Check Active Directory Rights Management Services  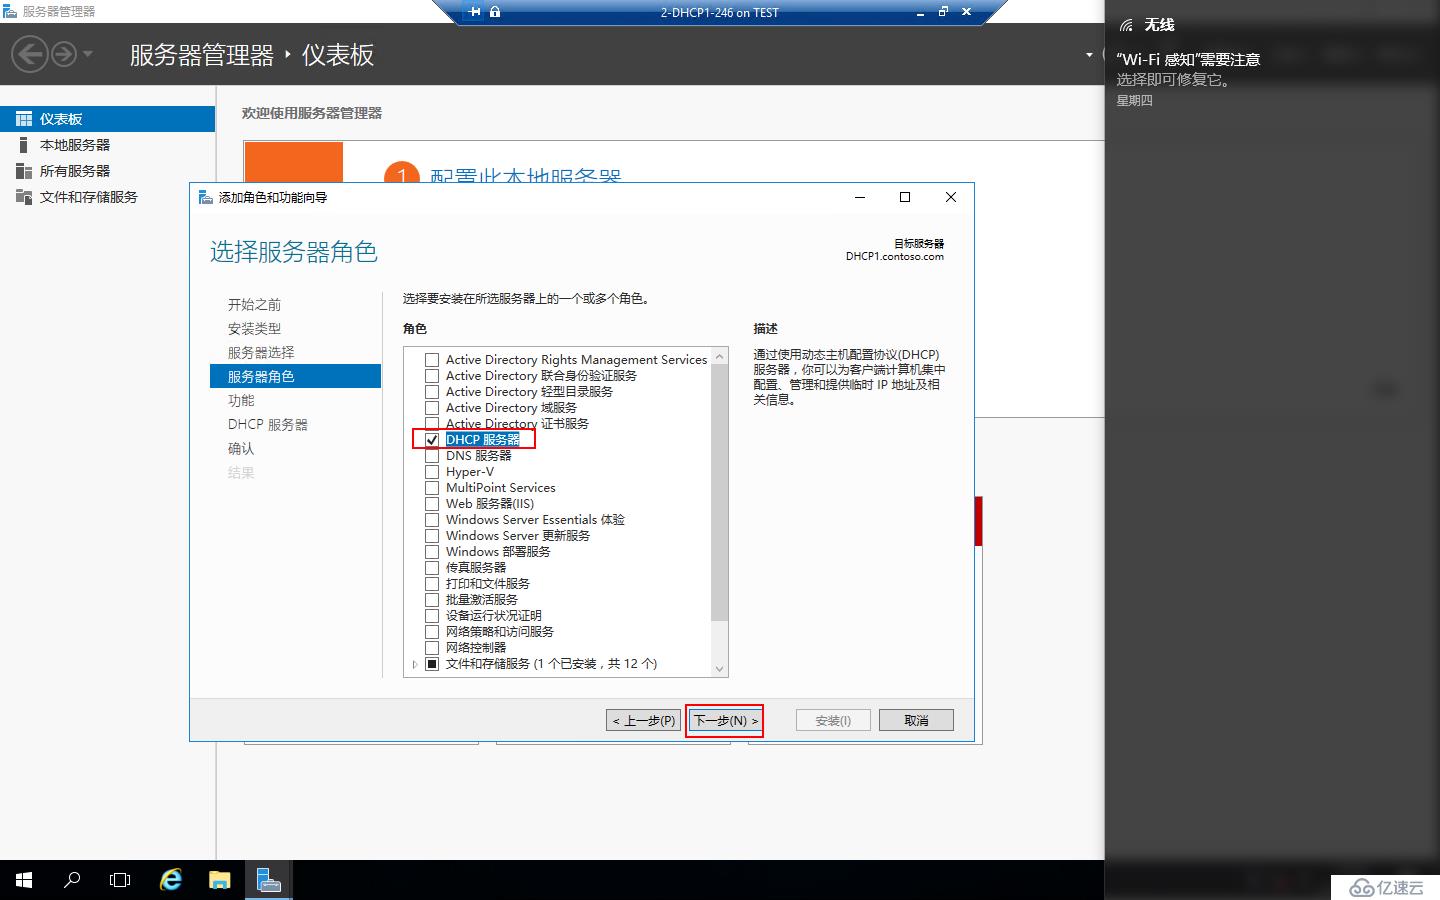(x=432, y=360)
